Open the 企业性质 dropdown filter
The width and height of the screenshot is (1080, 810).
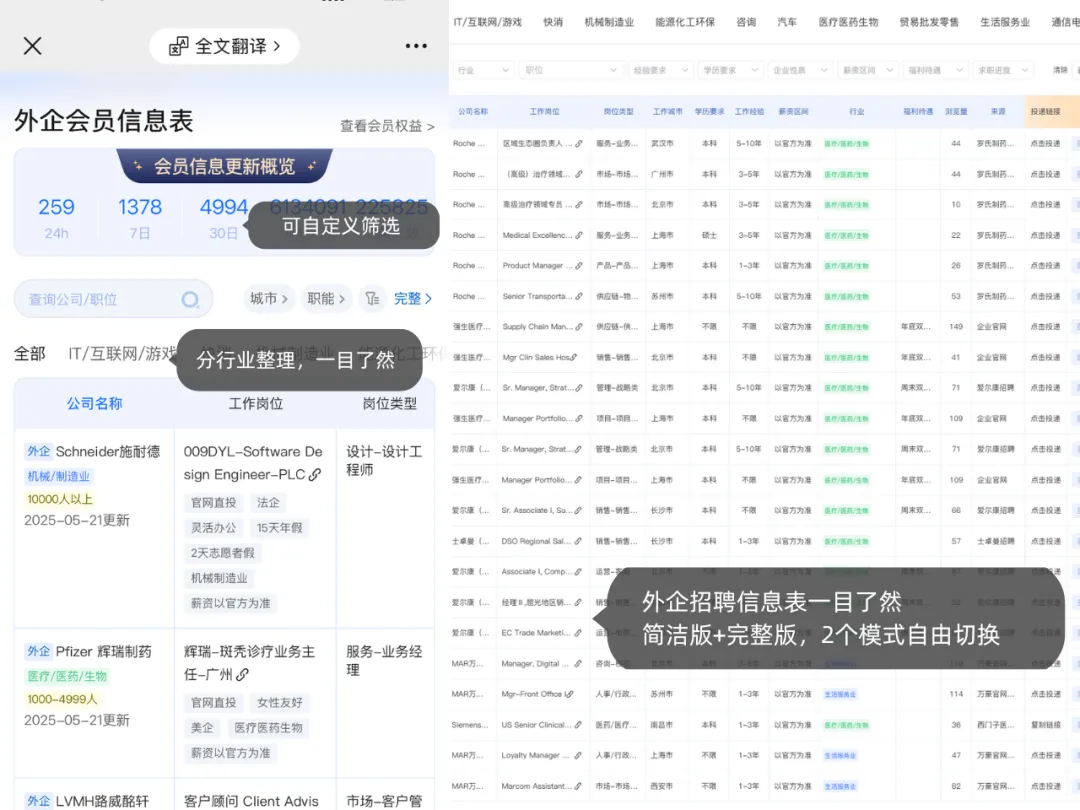coord(799,70)
